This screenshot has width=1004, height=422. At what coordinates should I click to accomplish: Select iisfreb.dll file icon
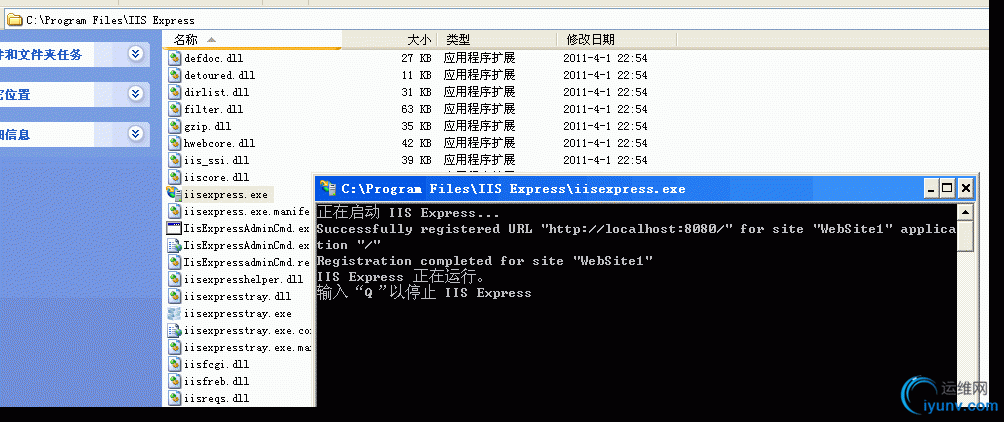tap(174, 381)
